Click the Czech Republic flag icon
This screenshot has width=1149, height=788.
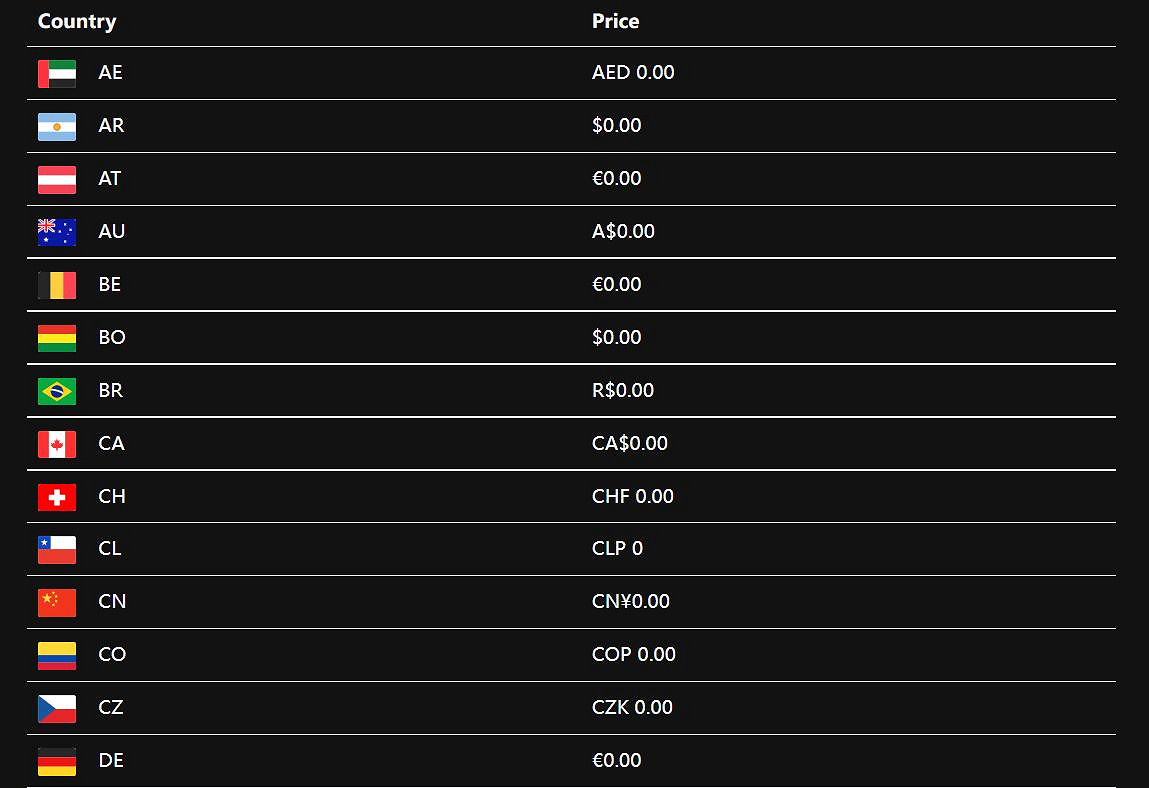coord(57,708)
